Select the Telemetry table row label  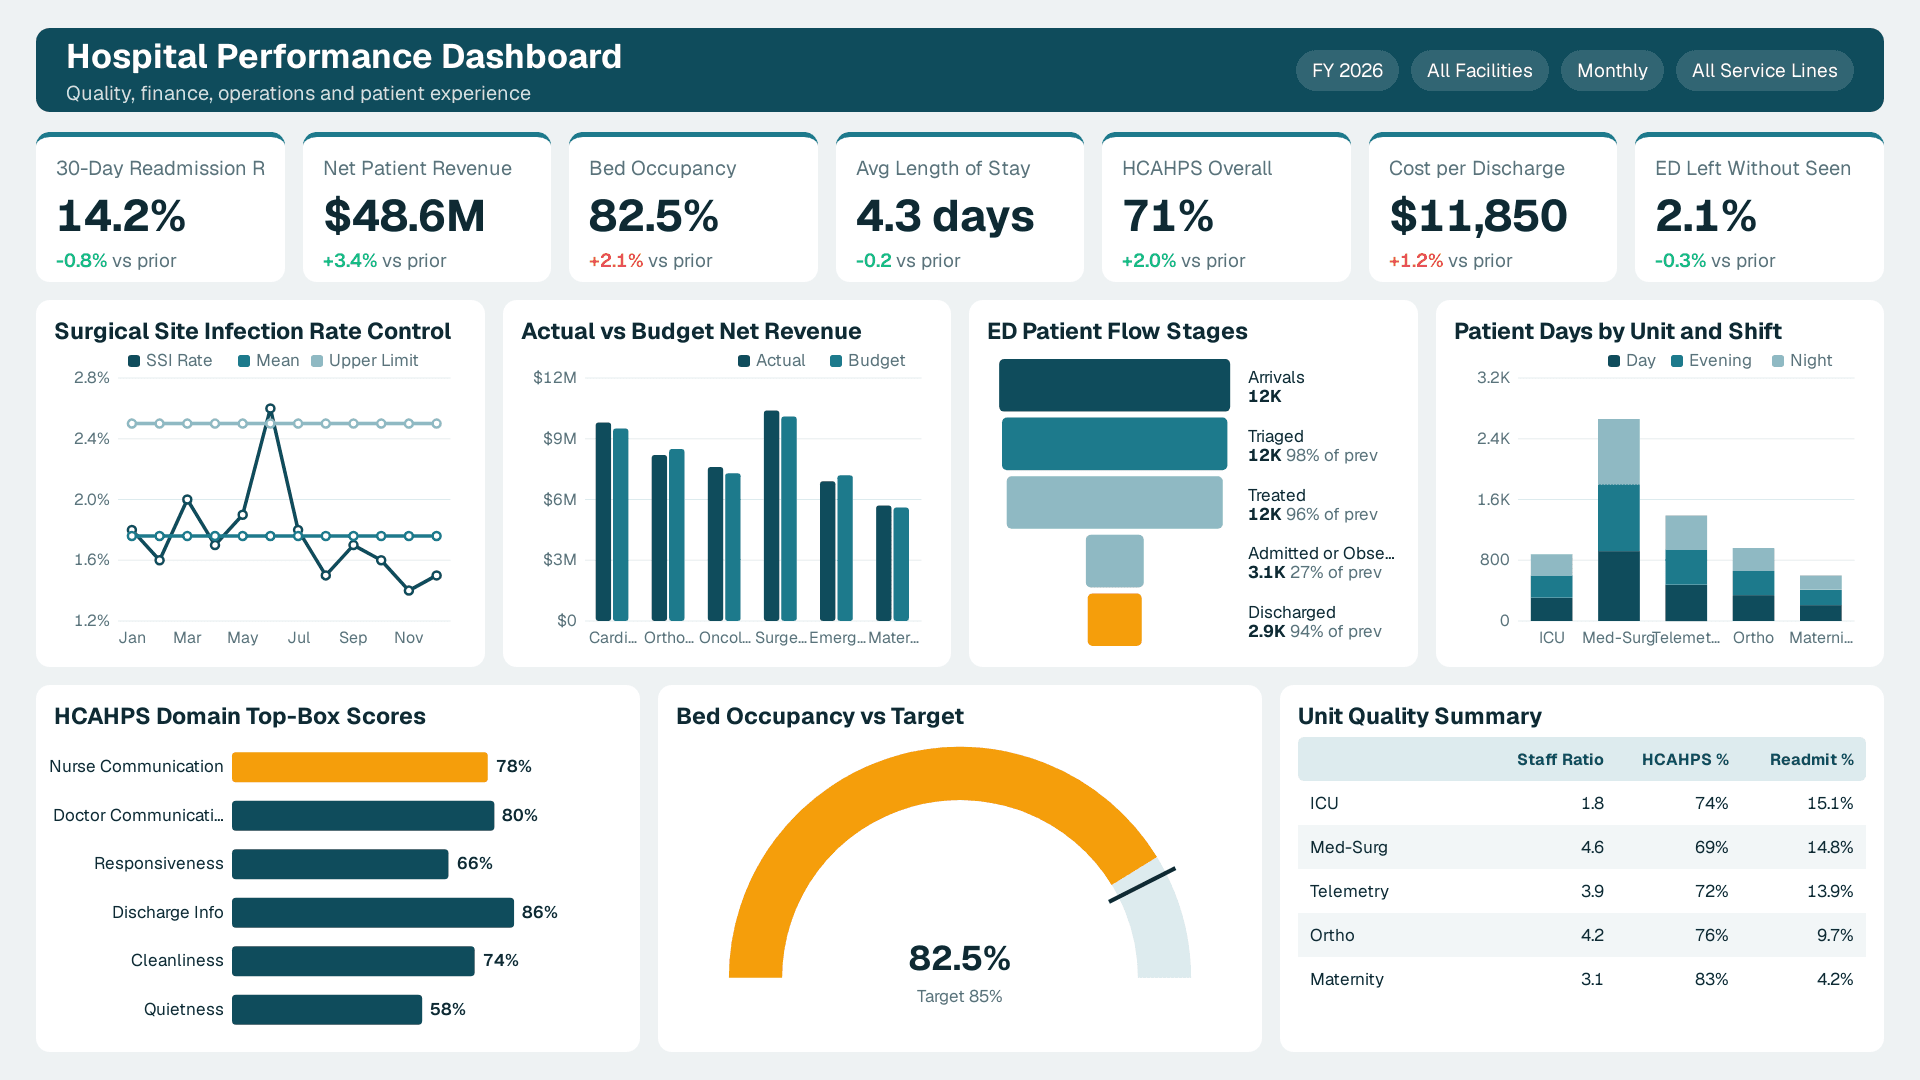[x=1349, y=891]
